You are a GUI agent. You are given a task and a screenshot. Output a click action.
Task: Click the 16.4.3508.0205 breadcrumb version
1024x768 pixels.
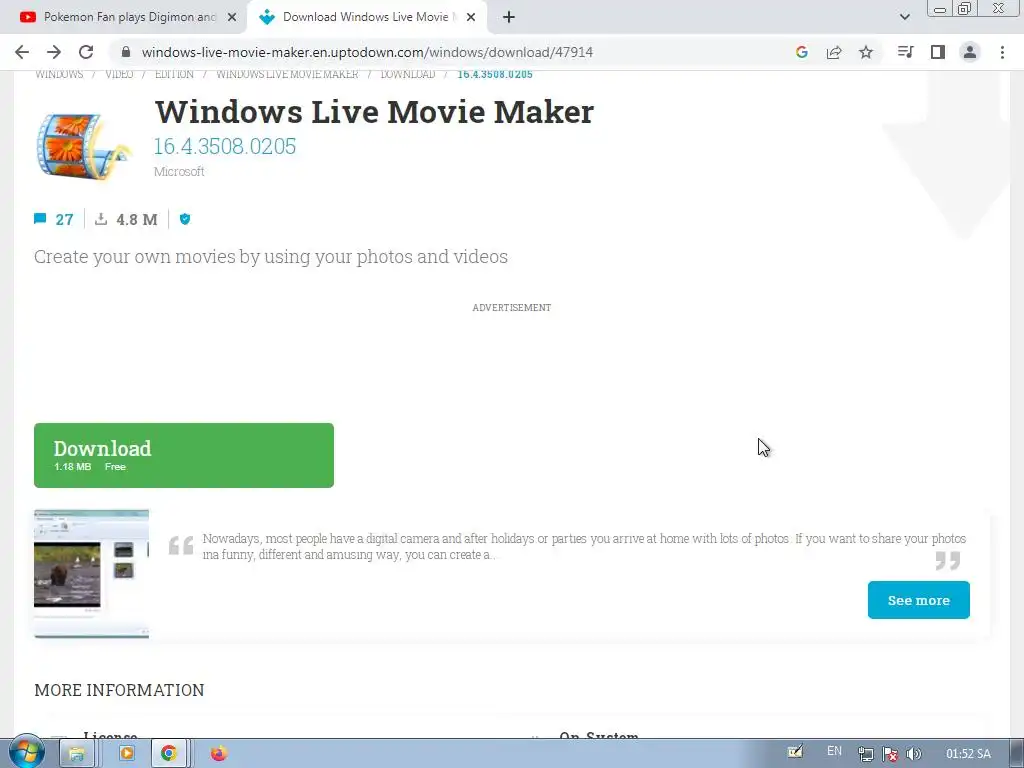tap(495, 74)
